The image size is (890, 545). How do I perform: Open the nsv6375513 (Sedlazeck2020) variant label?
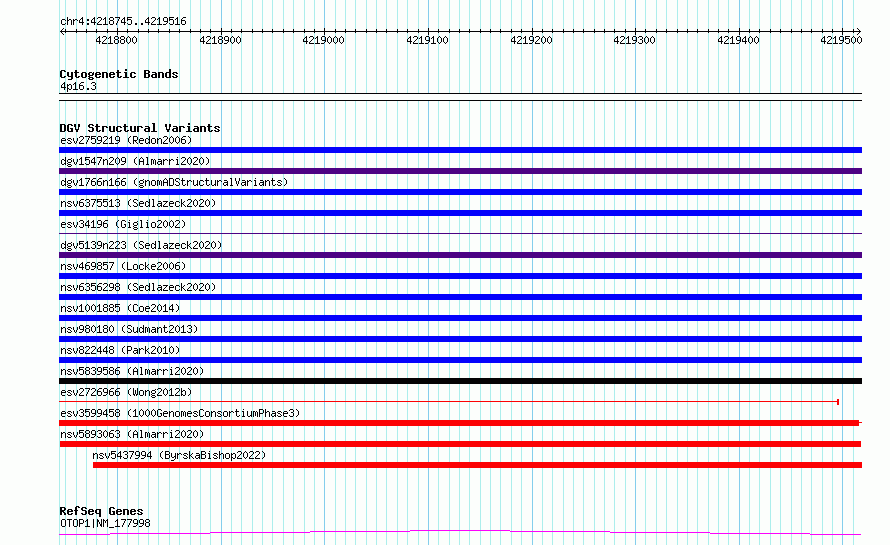pos(138,203)
